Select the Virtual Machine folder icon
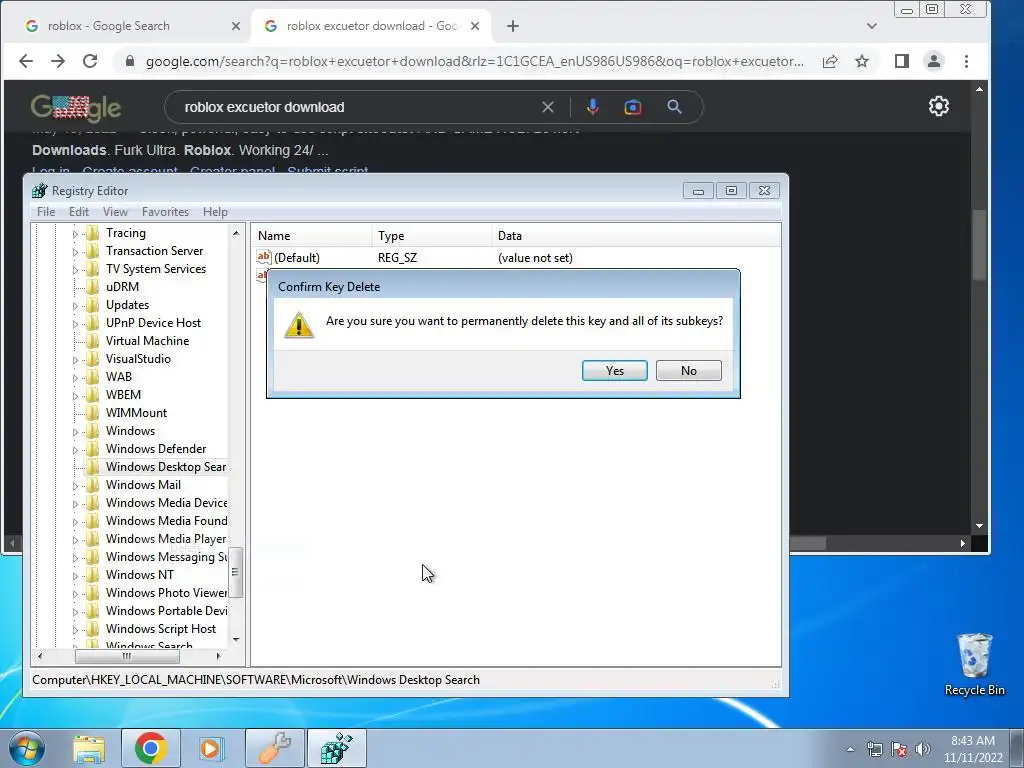This screenshot has height=768, width=1024. click(93, 341)
